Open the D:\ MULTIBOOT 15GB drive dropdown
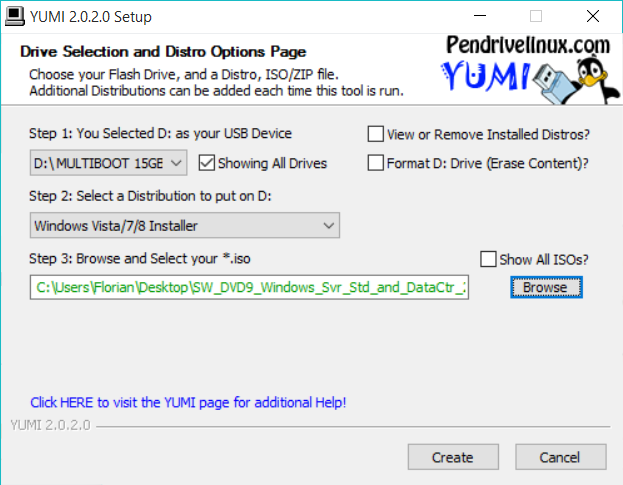The width and height of the screenshot is (623, 485). [108, 163]
